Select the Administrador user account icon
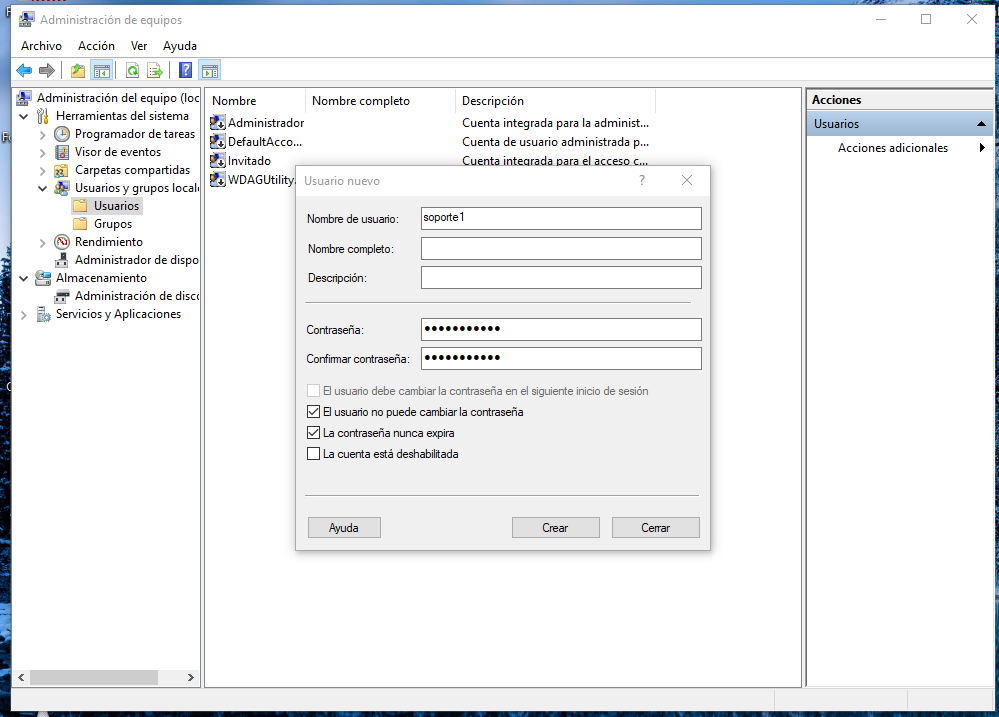Viewport: 999px width, 717px height. 218,123
